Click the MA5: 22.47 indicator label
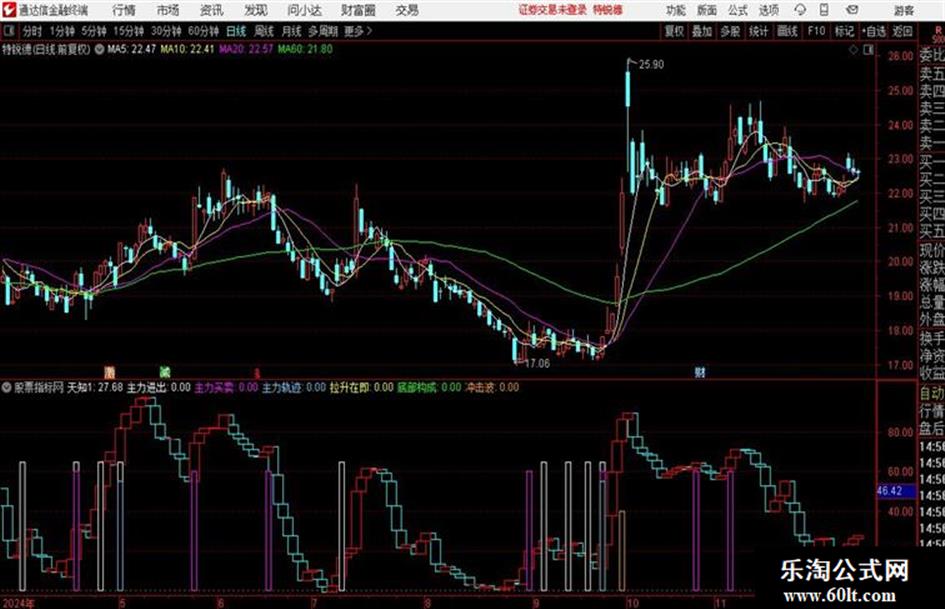This screenshot has height=609, width=945. pos(132,49)
